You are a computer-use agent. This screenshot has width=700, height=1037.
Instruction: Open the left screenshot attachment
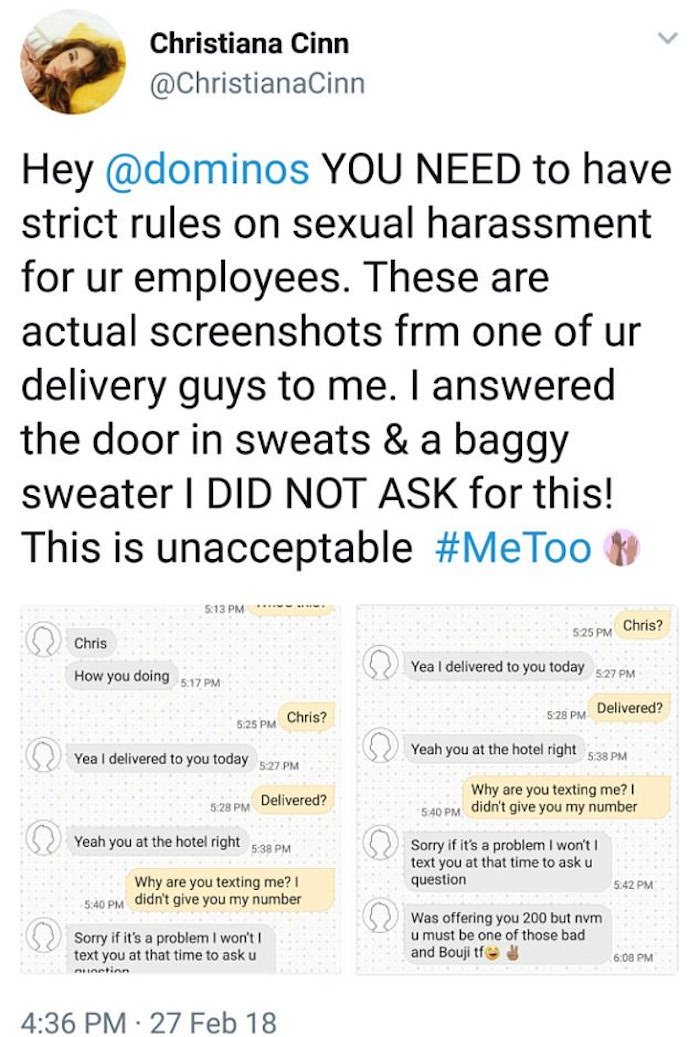click(x=181, y=788)
